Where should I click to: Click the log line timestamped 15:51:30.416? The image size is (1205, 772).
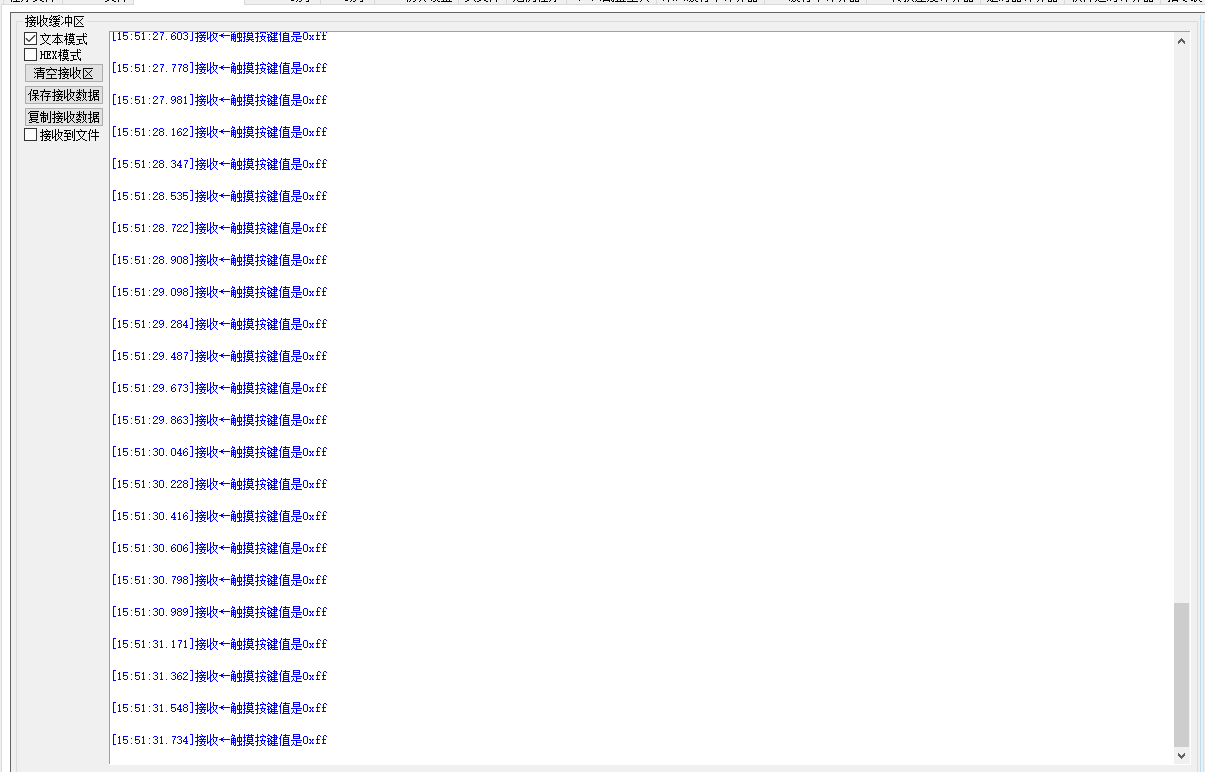pos(219,516)
